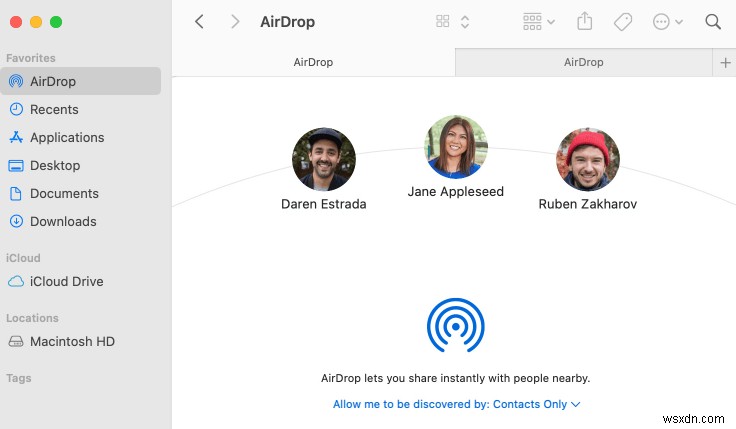Select Jane Appleseed's avatar
Image resolution: width=736 pixels, height=429 pixels.
coord(456,147)
